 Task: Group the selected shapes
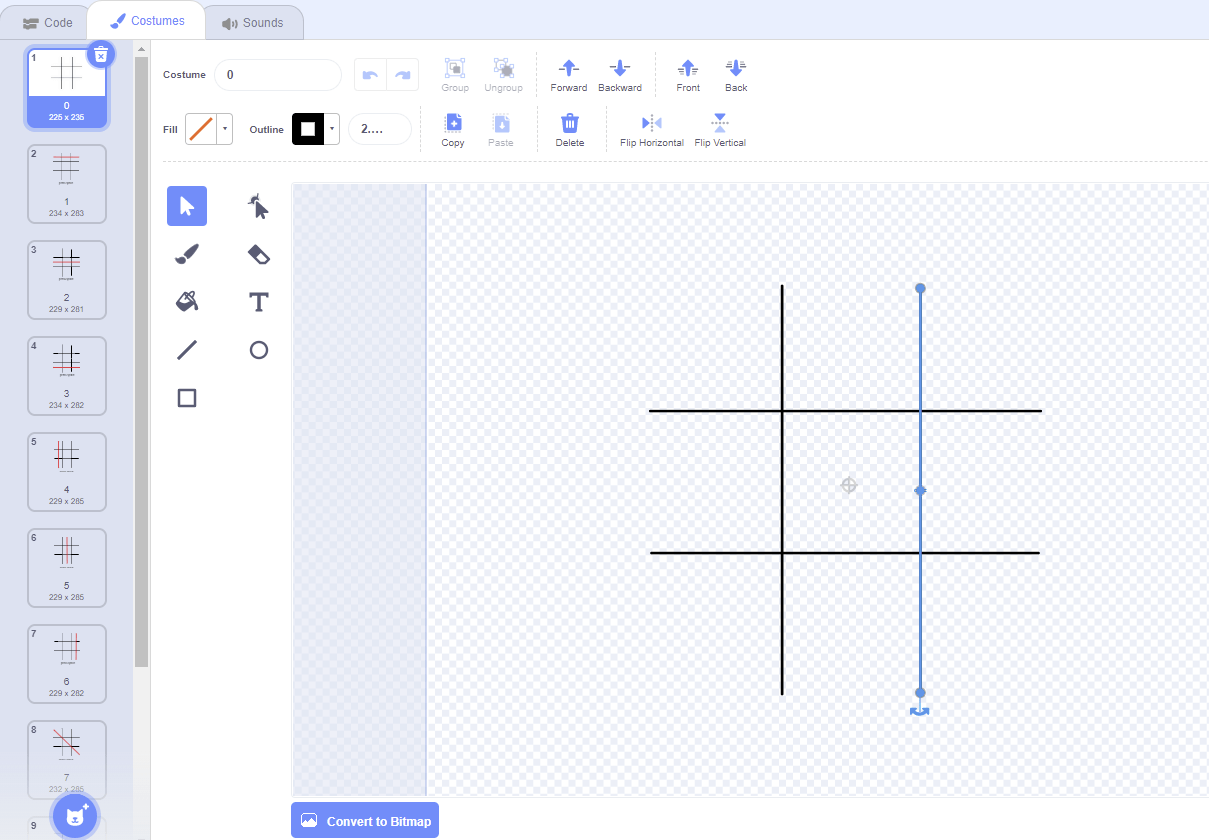[455, 75]
